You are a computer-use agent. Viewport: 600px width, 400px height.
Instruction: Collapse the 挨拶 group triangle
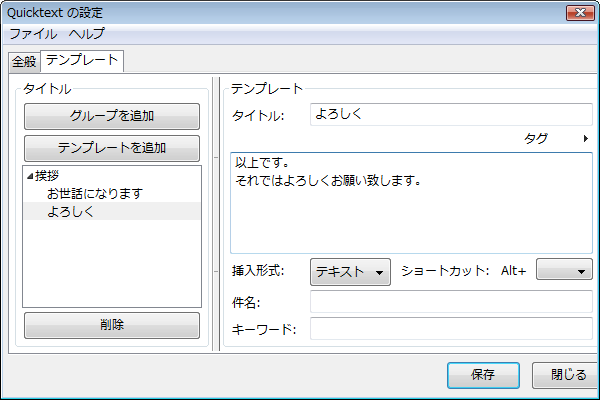[x=30, y=176]
